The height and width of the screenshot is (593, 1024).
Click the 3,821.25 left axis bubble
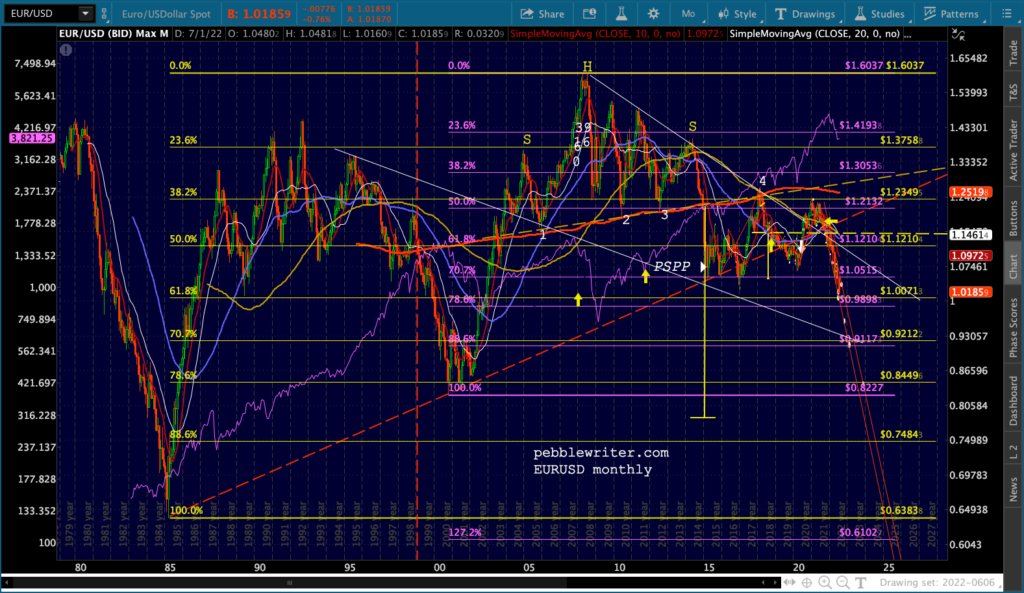[32, 138]
